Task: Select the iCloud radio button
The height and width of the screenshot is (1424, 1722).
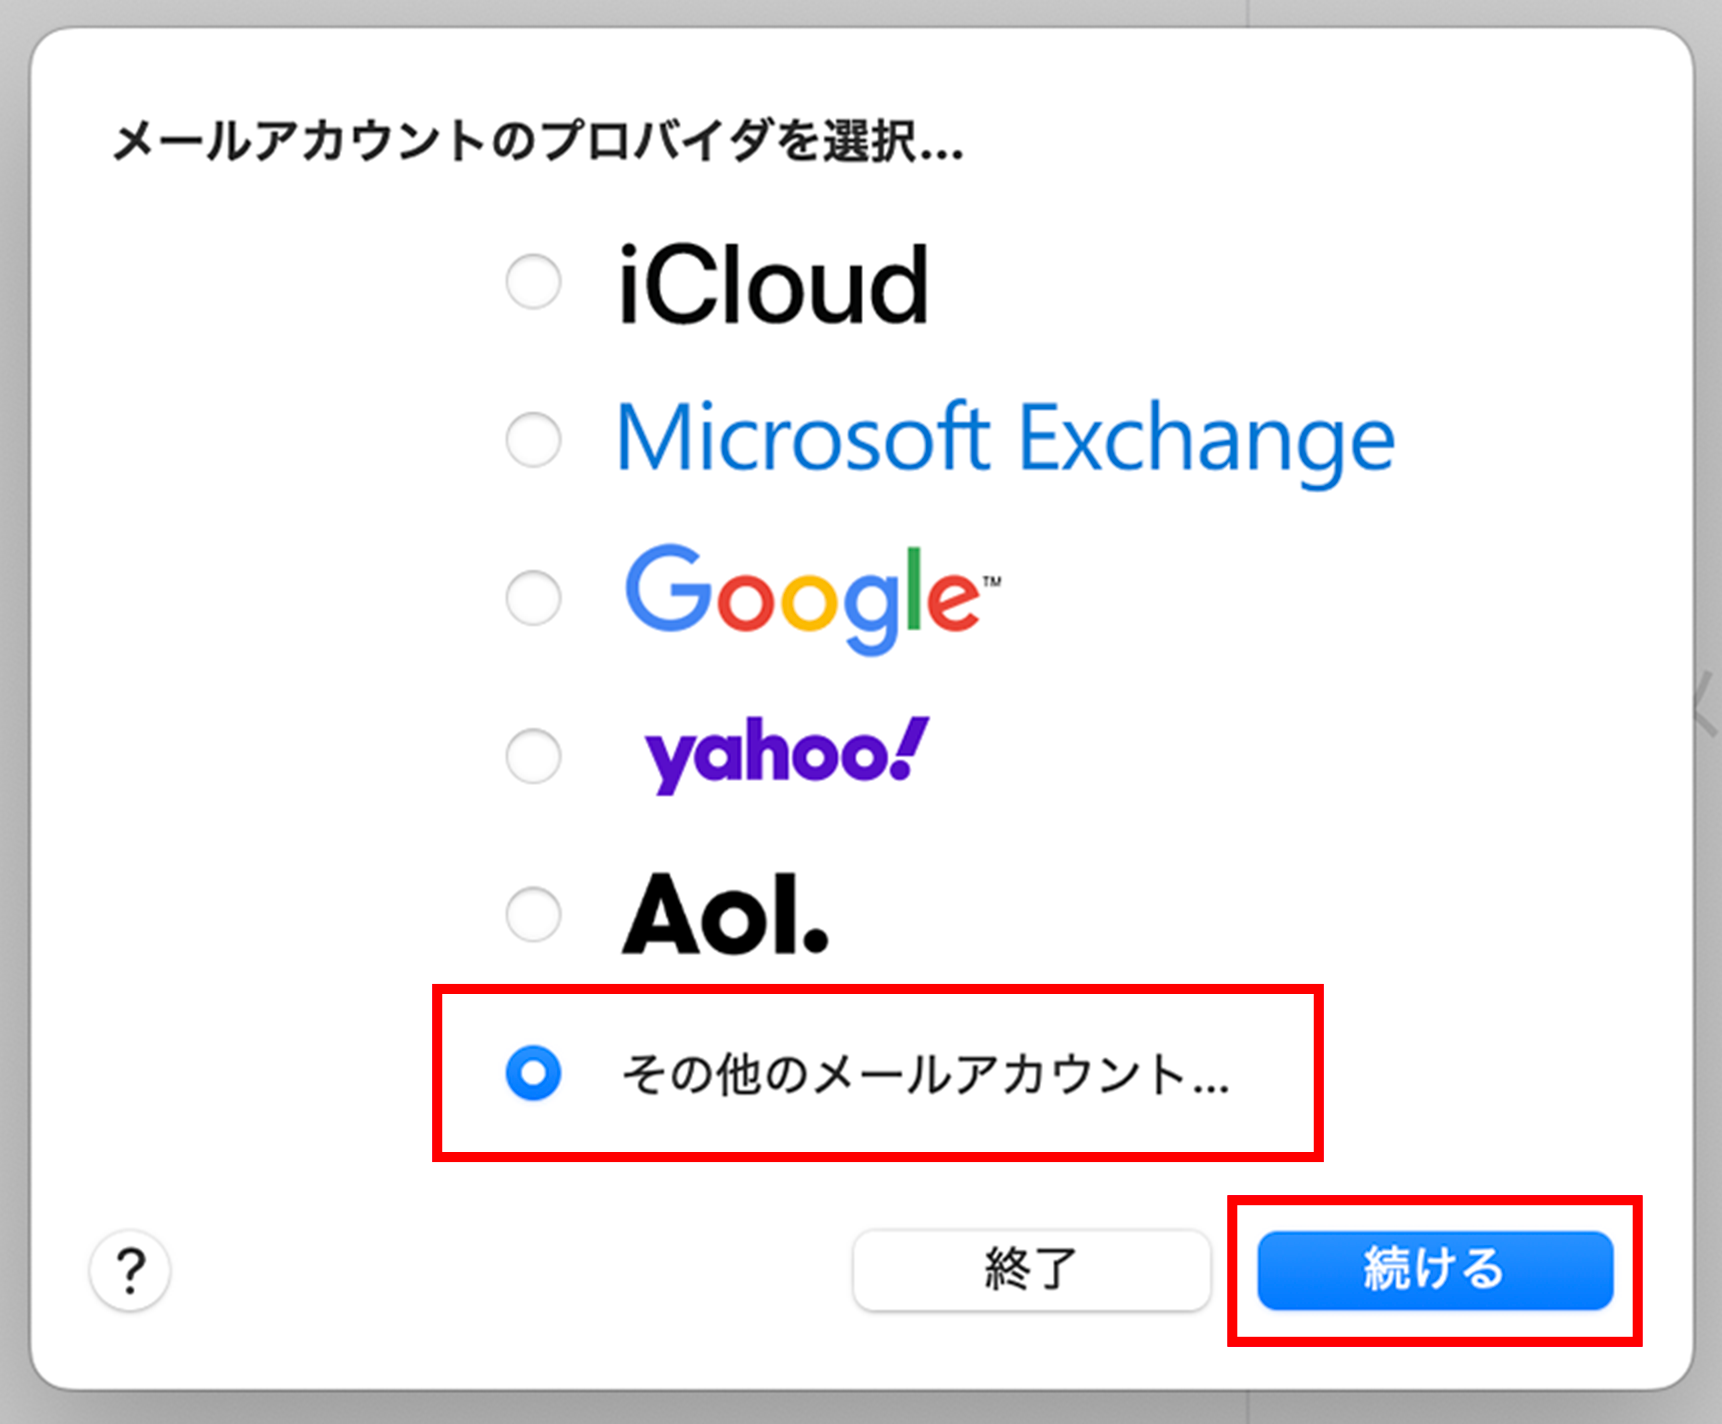Action: (x=533, y=282)
